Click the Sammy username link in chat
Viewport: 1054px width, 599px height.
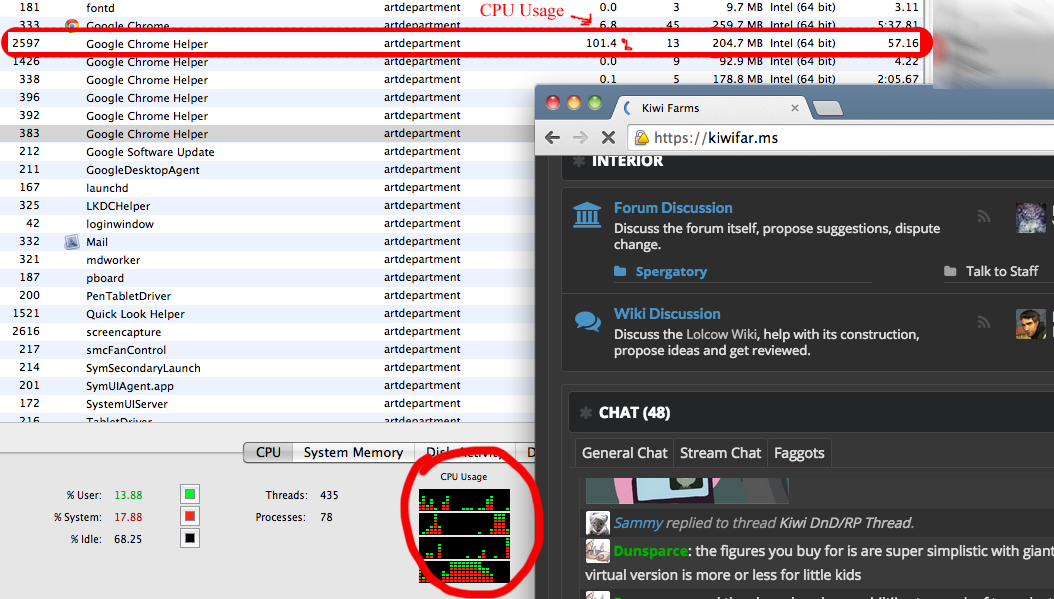point(638,523)
